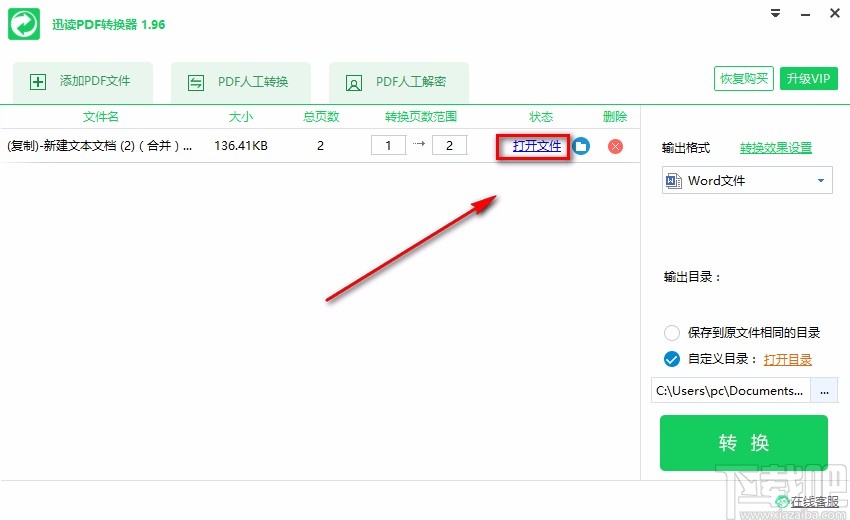Viewport: 850px width, 520px height.
Task: Click the 状态 column header
Action: tap(541, 117)
